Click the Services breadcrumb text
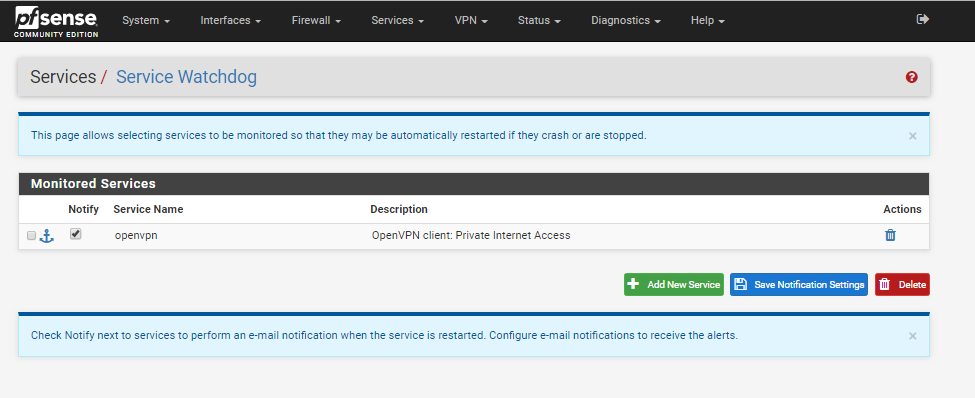This screenshot has width=975, height=398. [63, 77]
